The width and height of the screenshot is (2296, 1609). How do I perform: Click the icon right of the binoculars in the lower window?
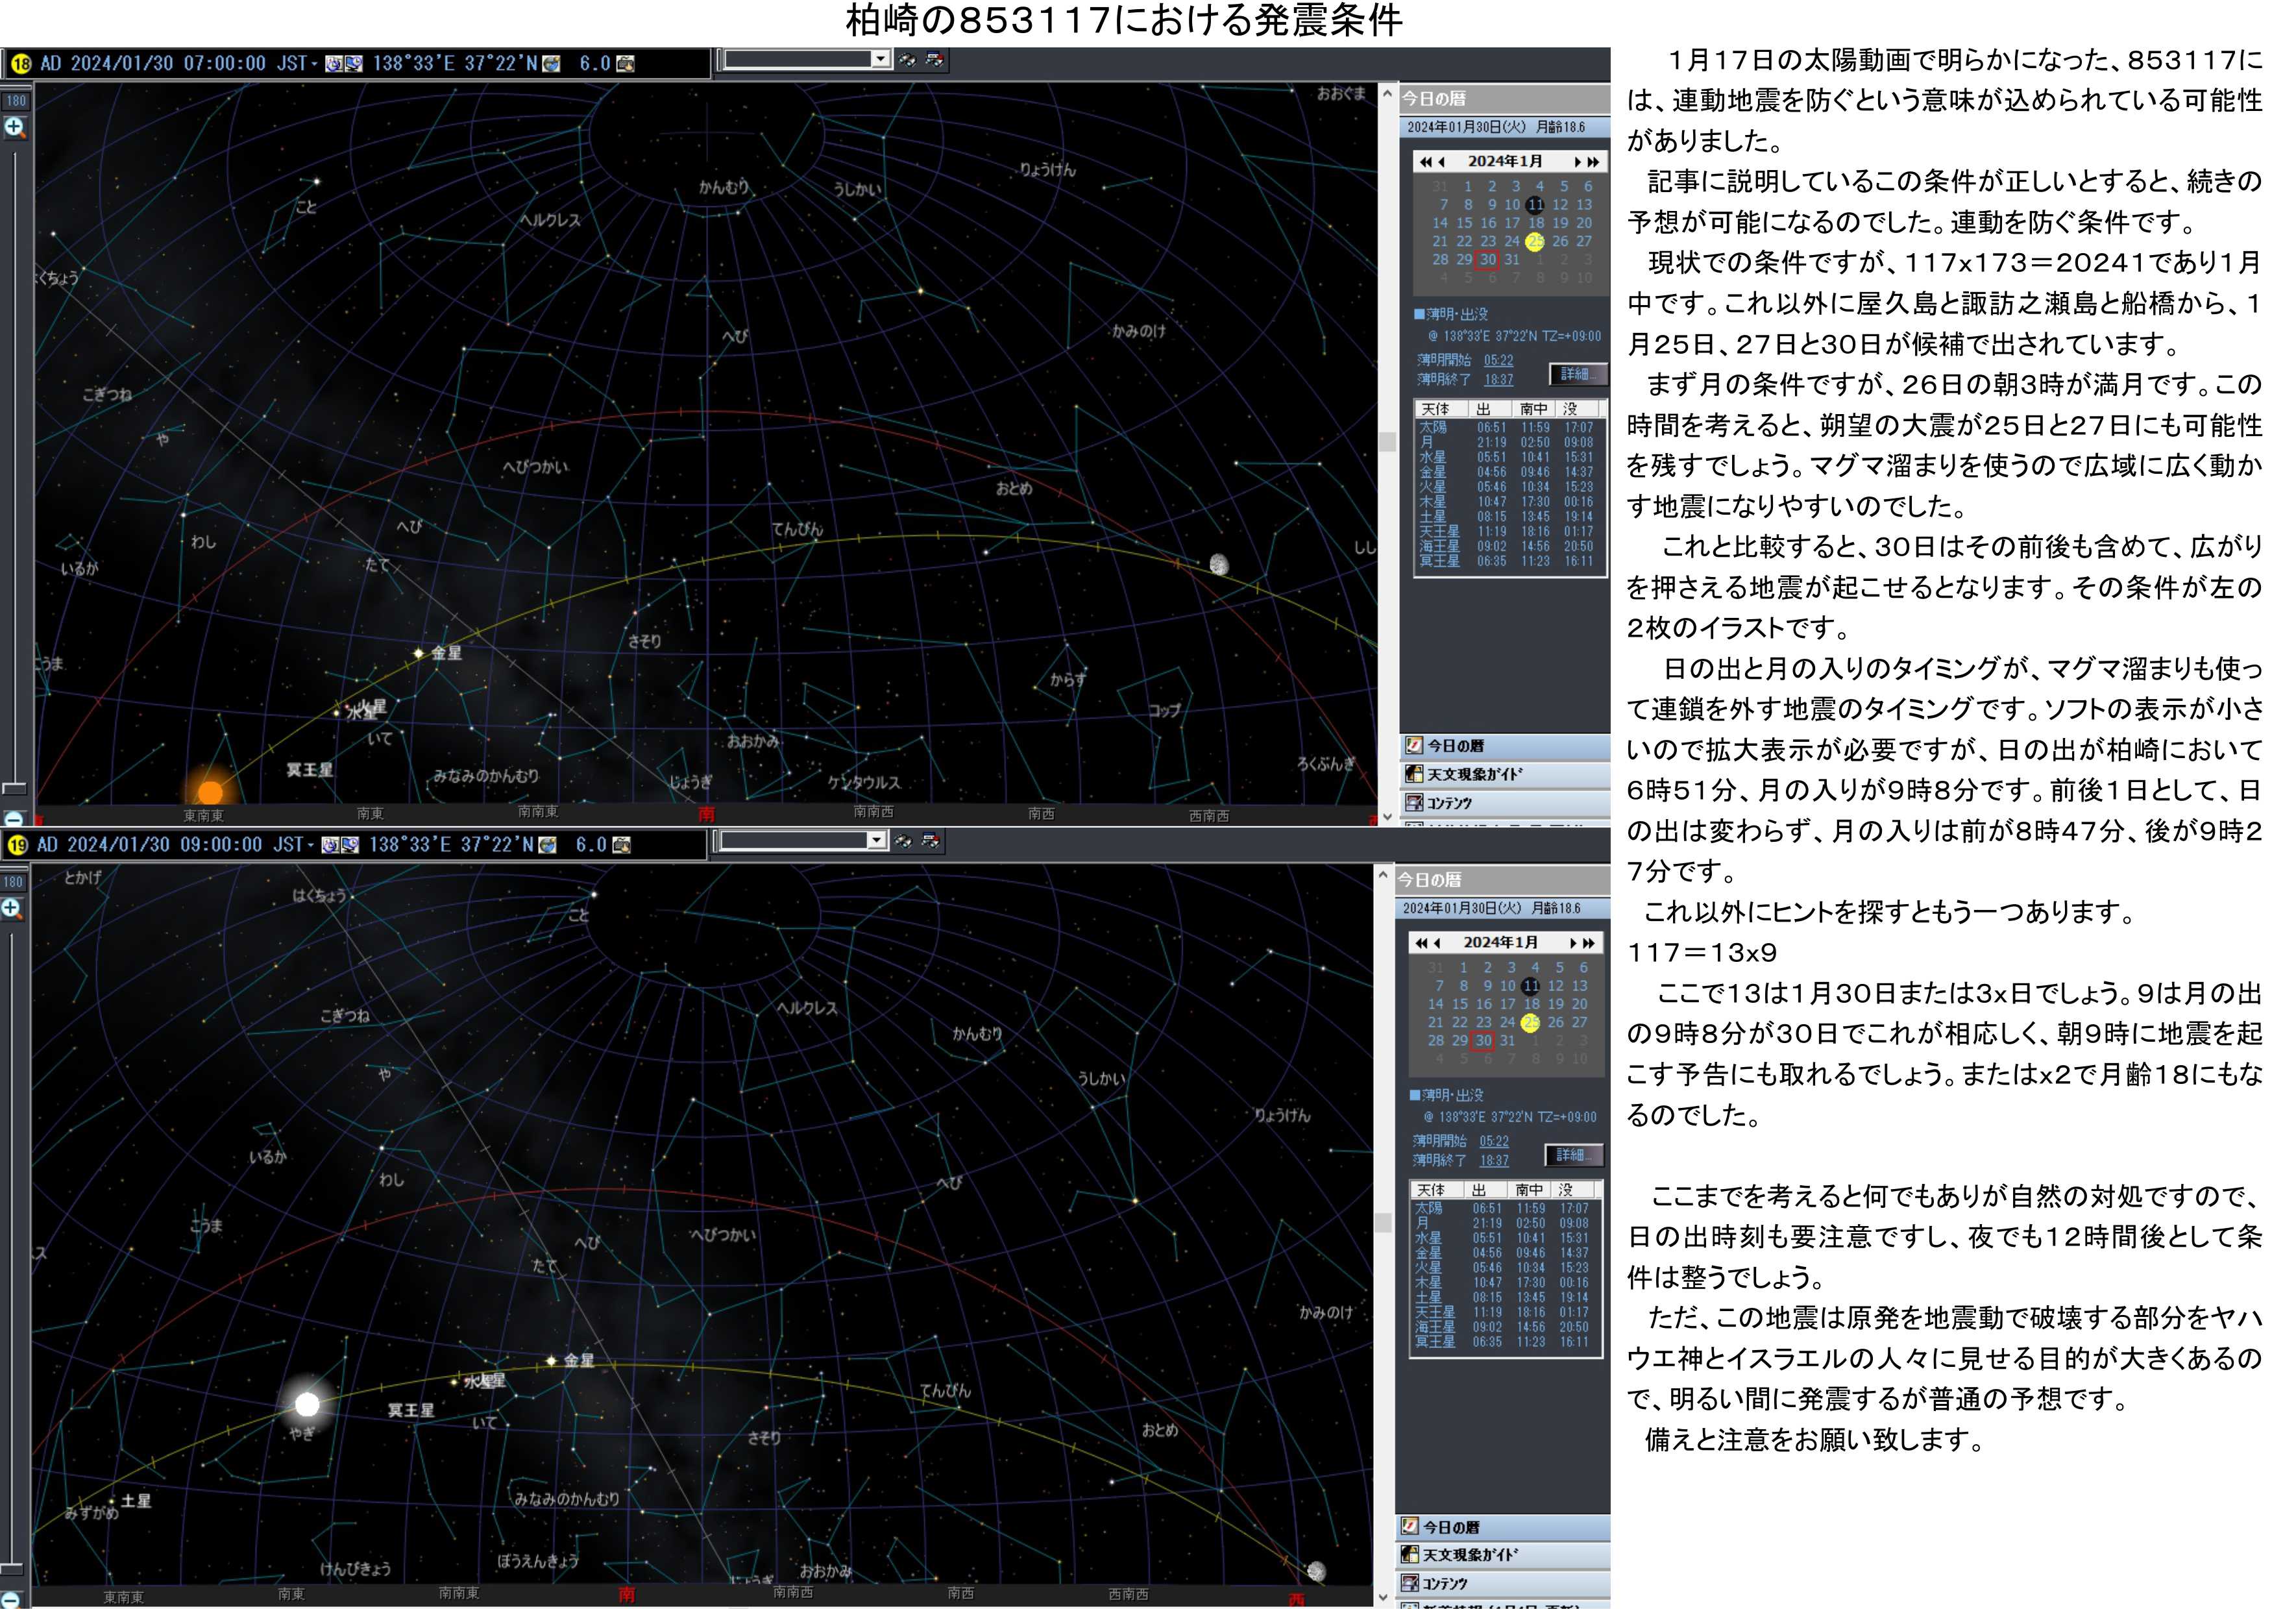(931, 841)
